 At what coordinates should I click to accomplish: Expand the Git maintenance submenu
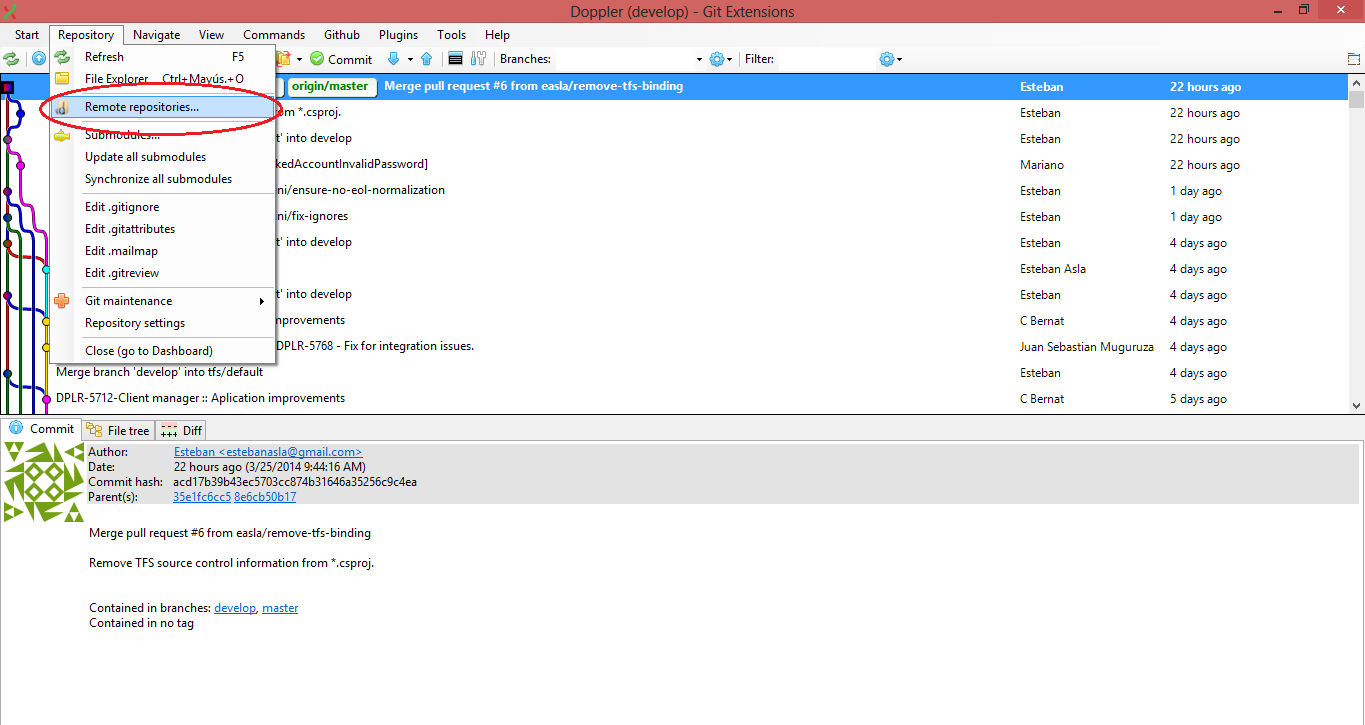pyautogui.click(x=162, y=301)
